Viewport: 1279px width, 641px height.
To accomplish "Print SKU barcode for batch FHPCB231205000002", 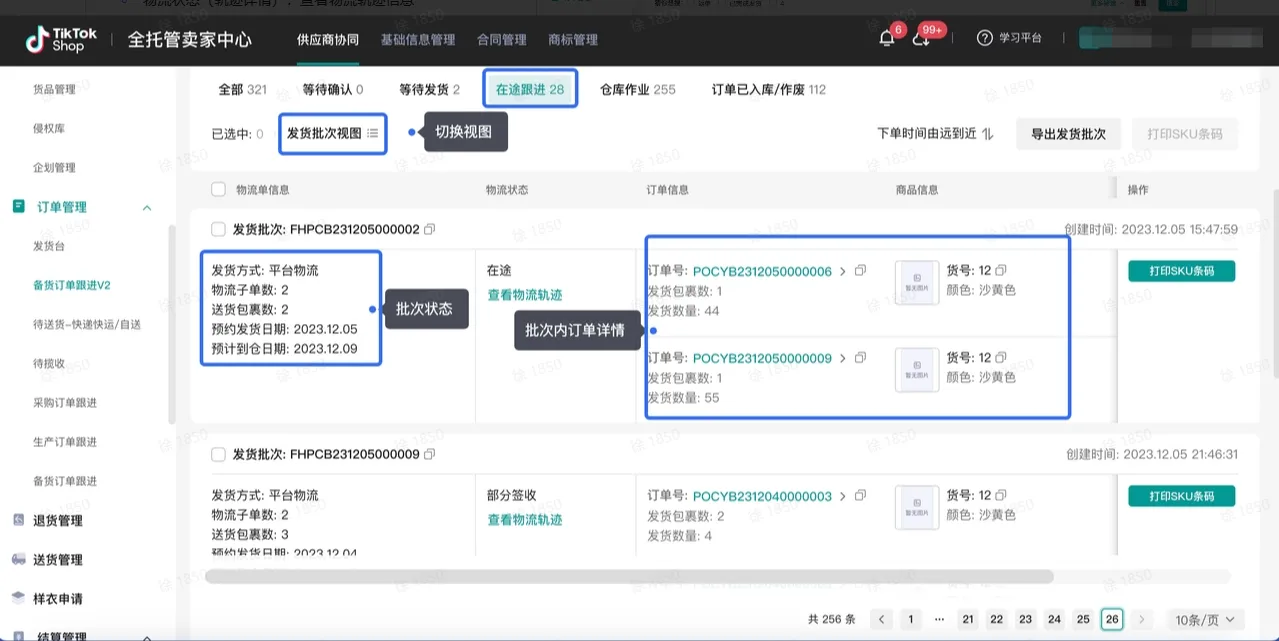I will click(1181, 271).
